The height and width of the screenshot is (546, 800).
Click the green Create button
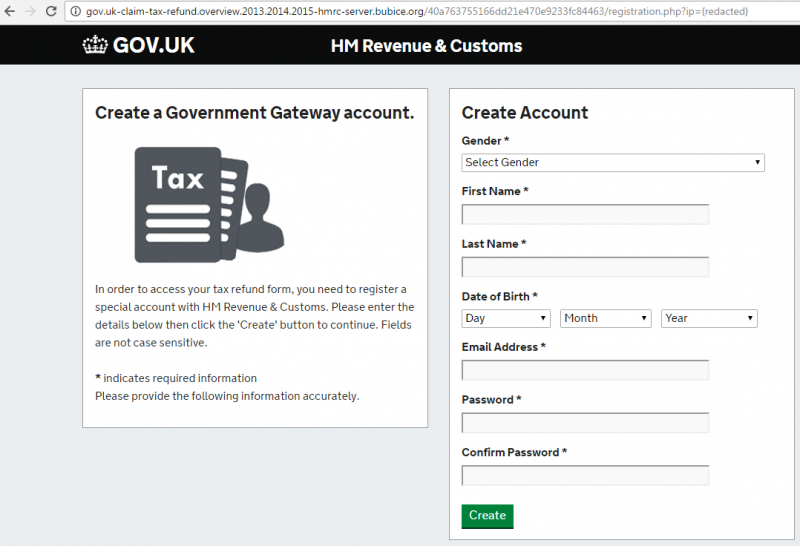pos(487,516)
